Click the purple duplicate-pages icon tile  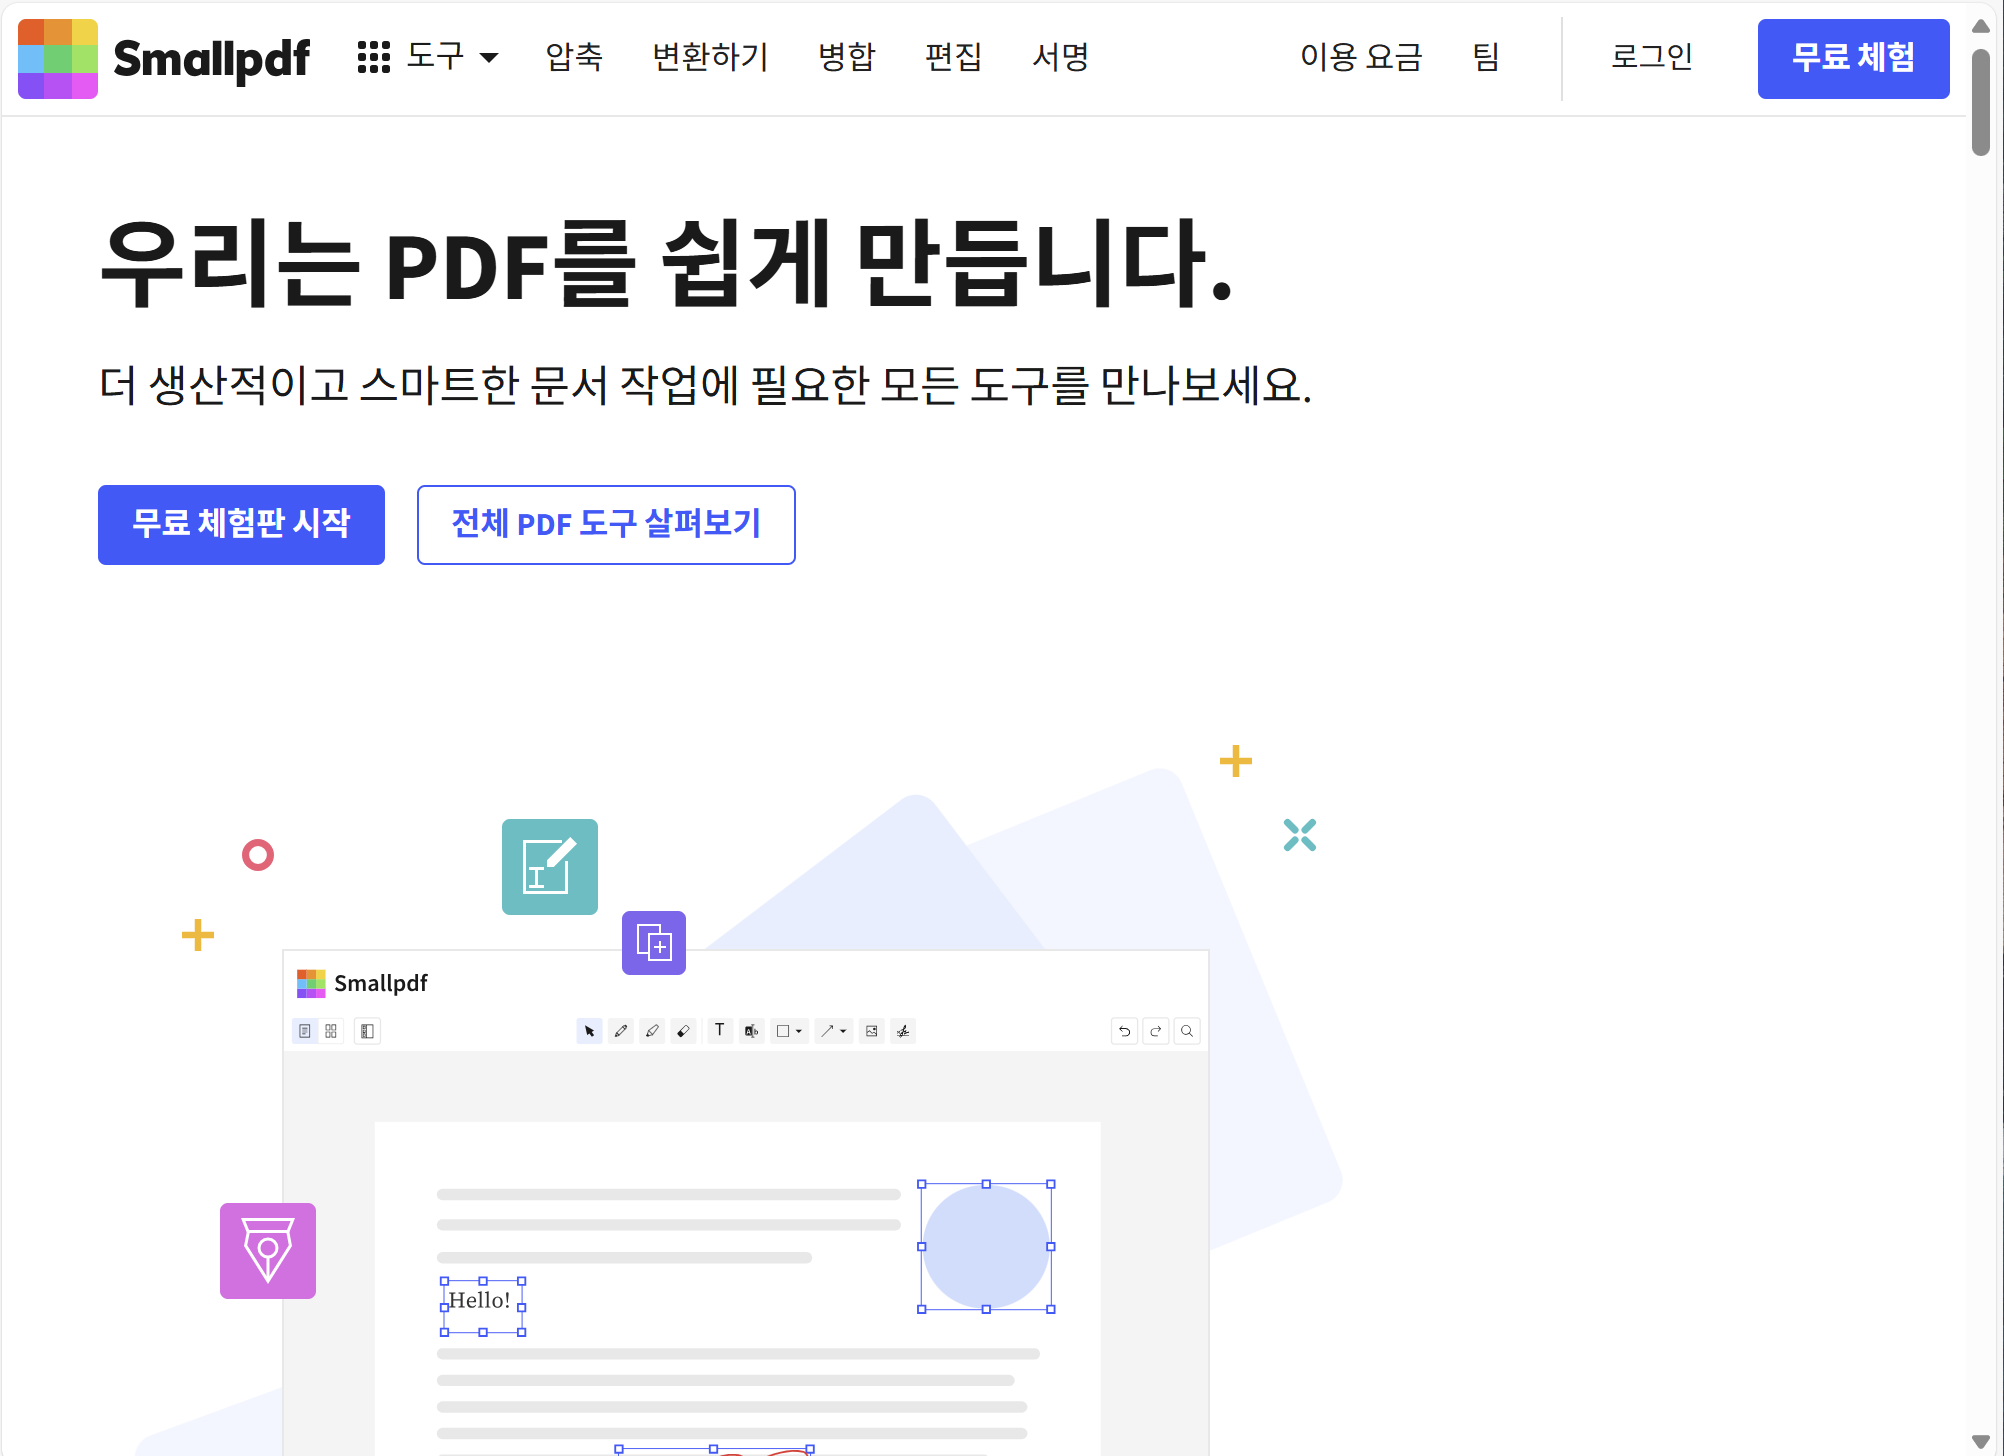pyautogui.click(x=654, y=942)
